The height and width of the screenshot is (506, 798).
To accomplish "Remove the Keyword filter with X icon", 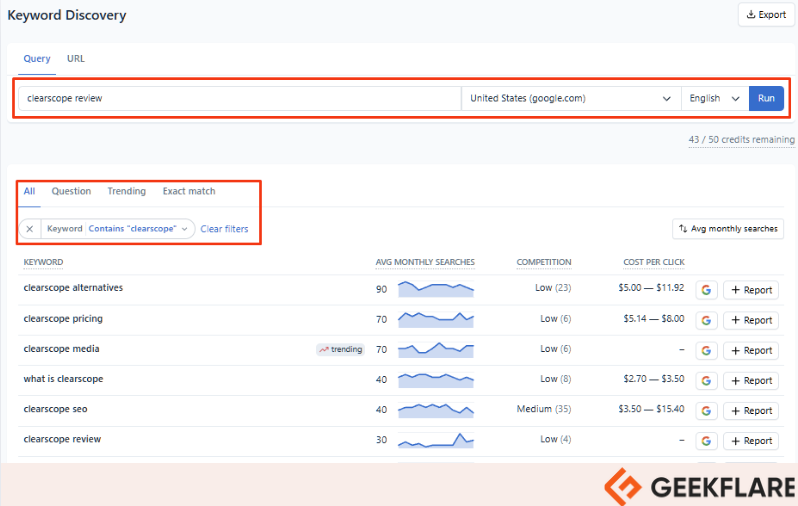I will coord(30,229).
